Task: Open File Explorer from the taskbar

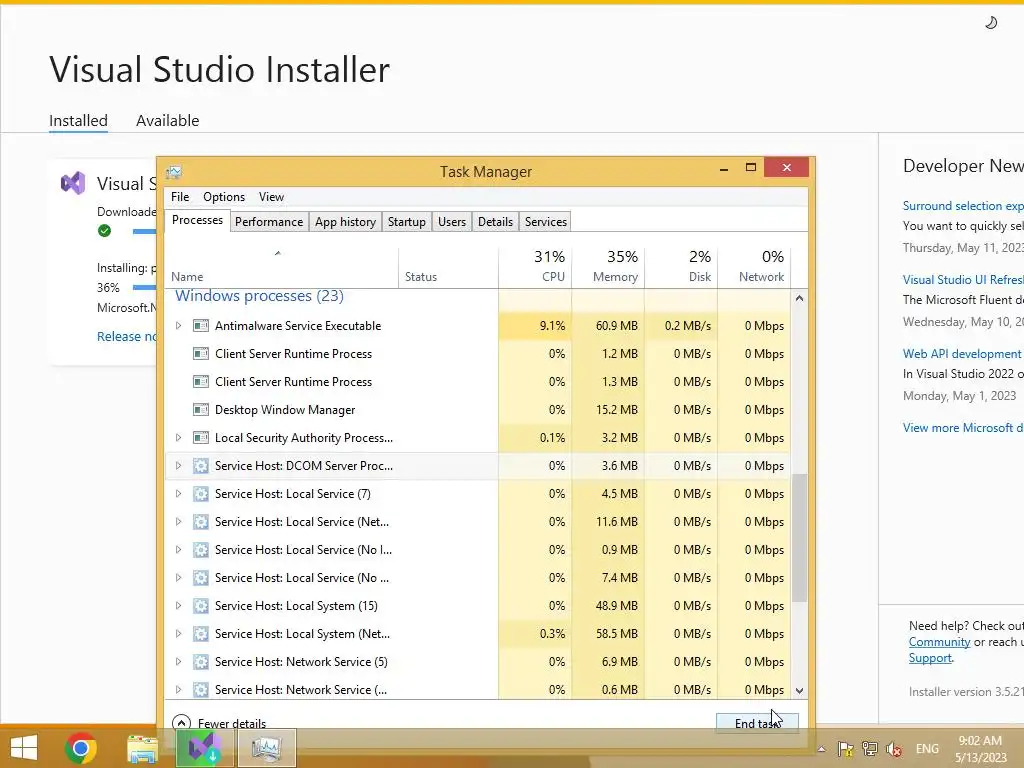Action: [x=142, y=748]
